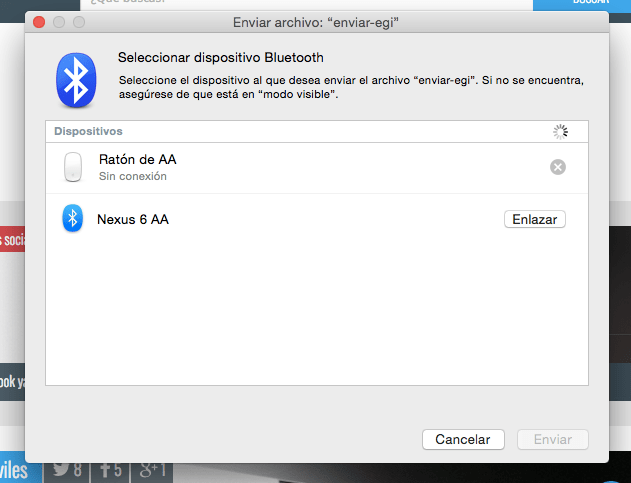The height and width of the screenshot is (483, 631).
Task: Remove the Ratón de AA device
Action: (x=558, y=167)
